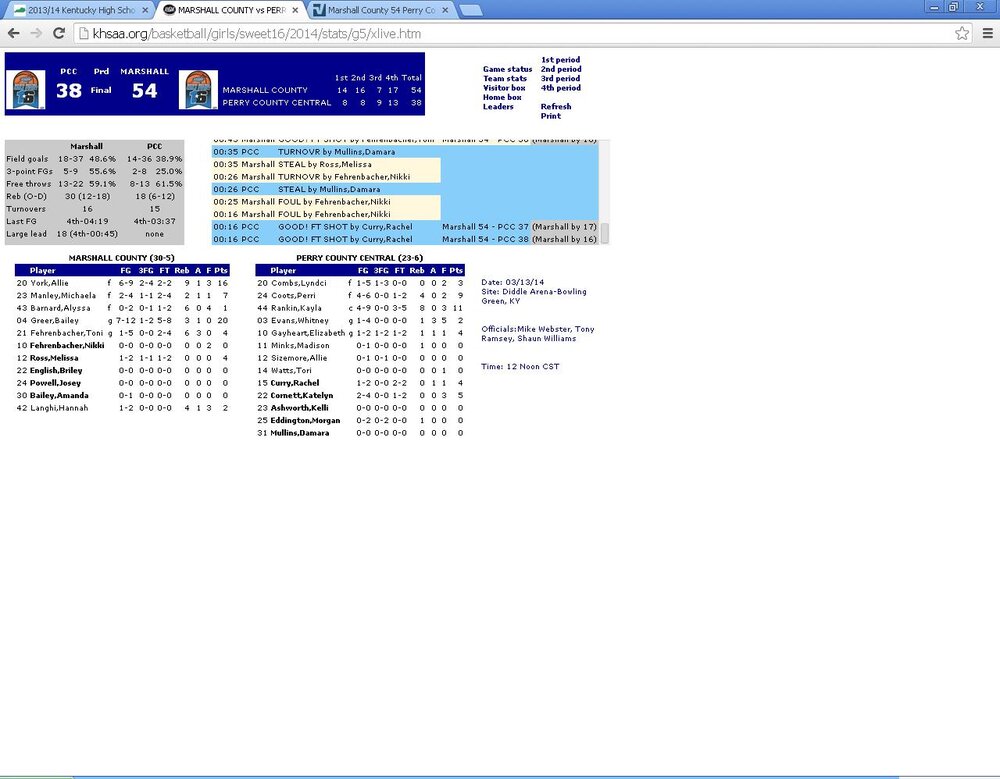Click the PERRY COUNTY CENTRAL (23-6) heading
Viewport: 1000px width, 779px height.
click(359, 258)
